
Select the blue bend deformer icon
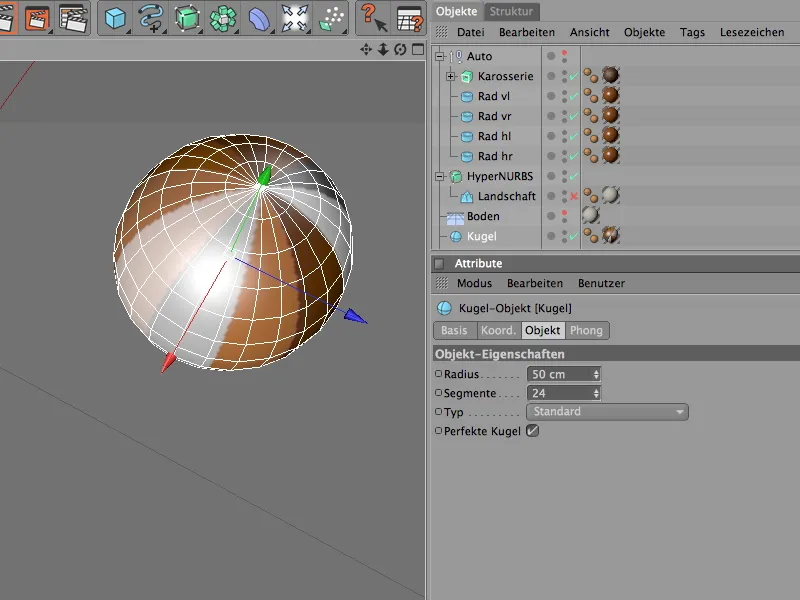[x=258, y=18]
